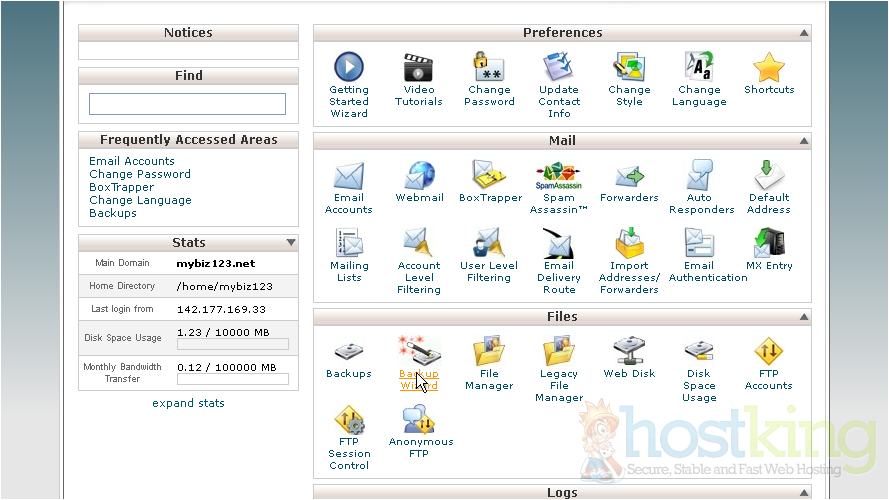Viewport: 889px width, 500px height.
Task: Launch the Backup Wizard icon
Action: pos(419,352)
